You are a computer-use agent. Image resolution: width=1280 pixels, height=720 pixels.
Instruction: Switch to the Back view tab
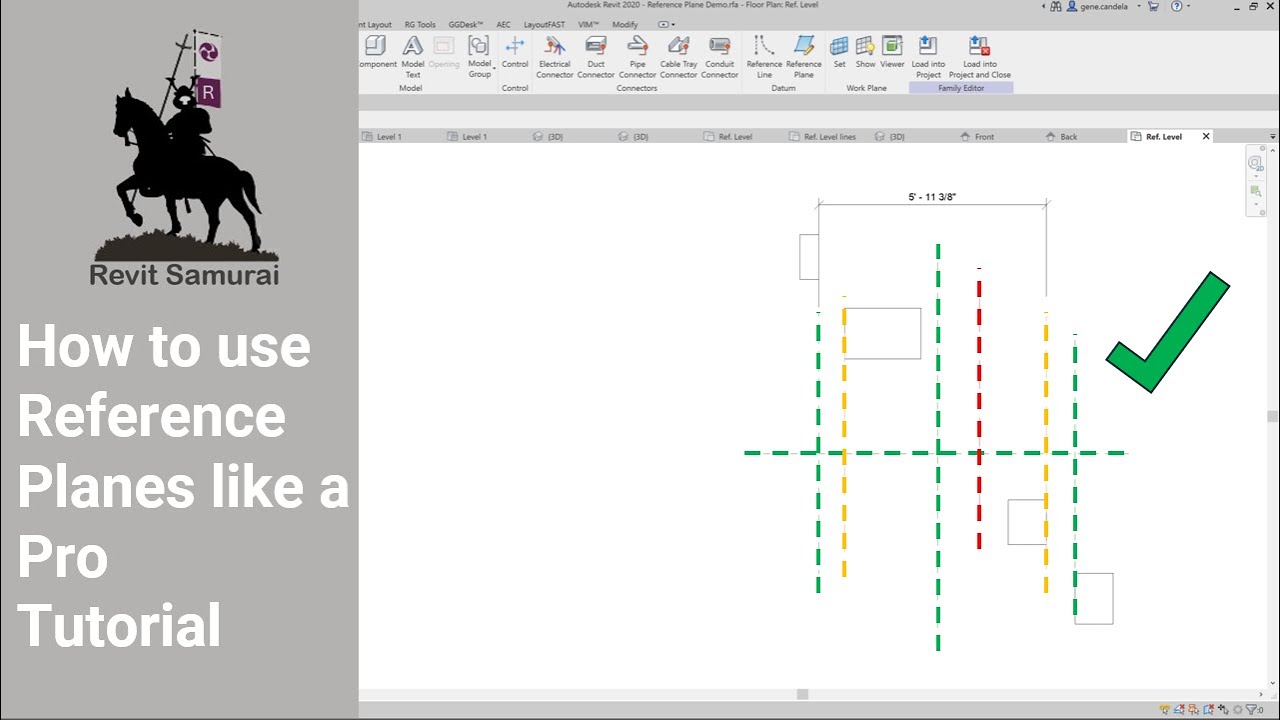click(1061, 136)
